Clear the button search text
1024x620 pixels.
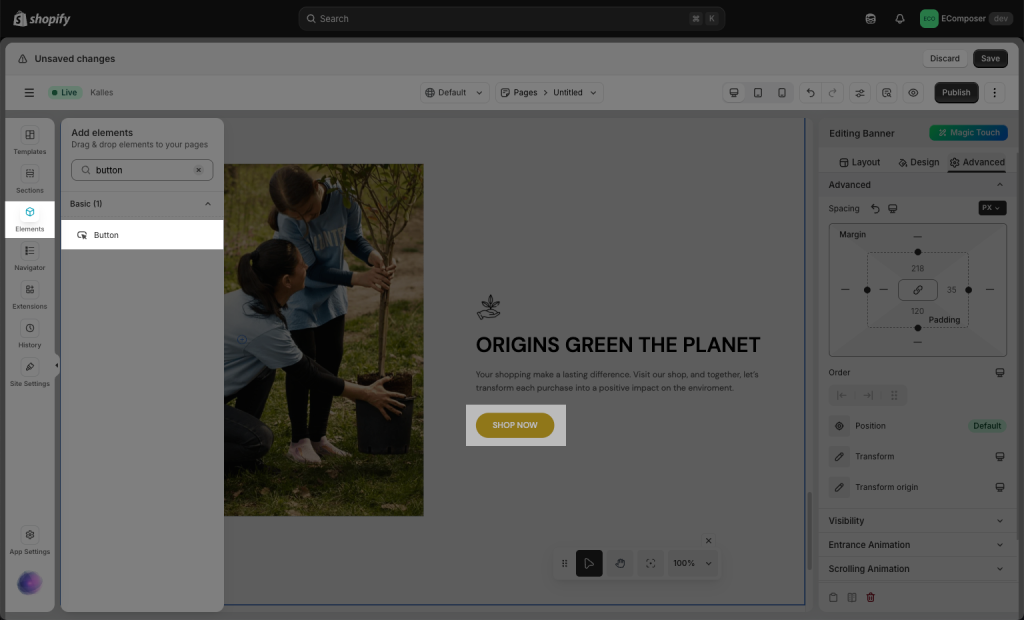[198, 170]
